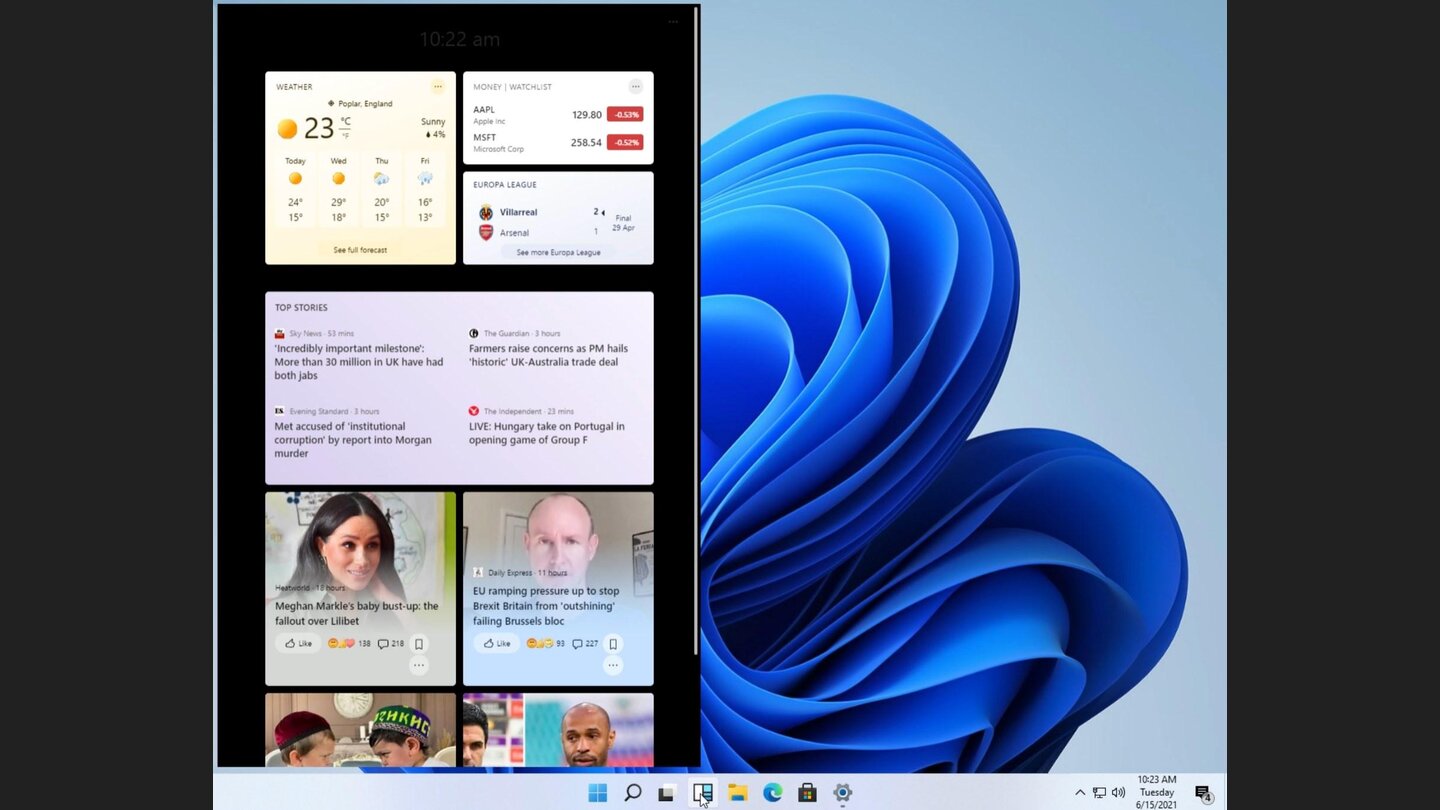Open the options menu on the EU Brexit card
The width and height of the screenshot is (1440, 810).
point(612,665)
